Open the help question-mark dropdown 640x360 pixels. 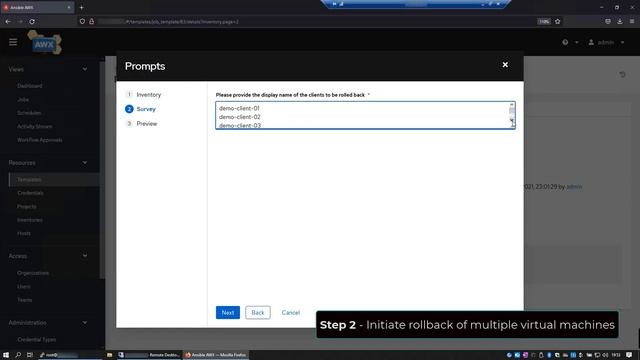570,42
